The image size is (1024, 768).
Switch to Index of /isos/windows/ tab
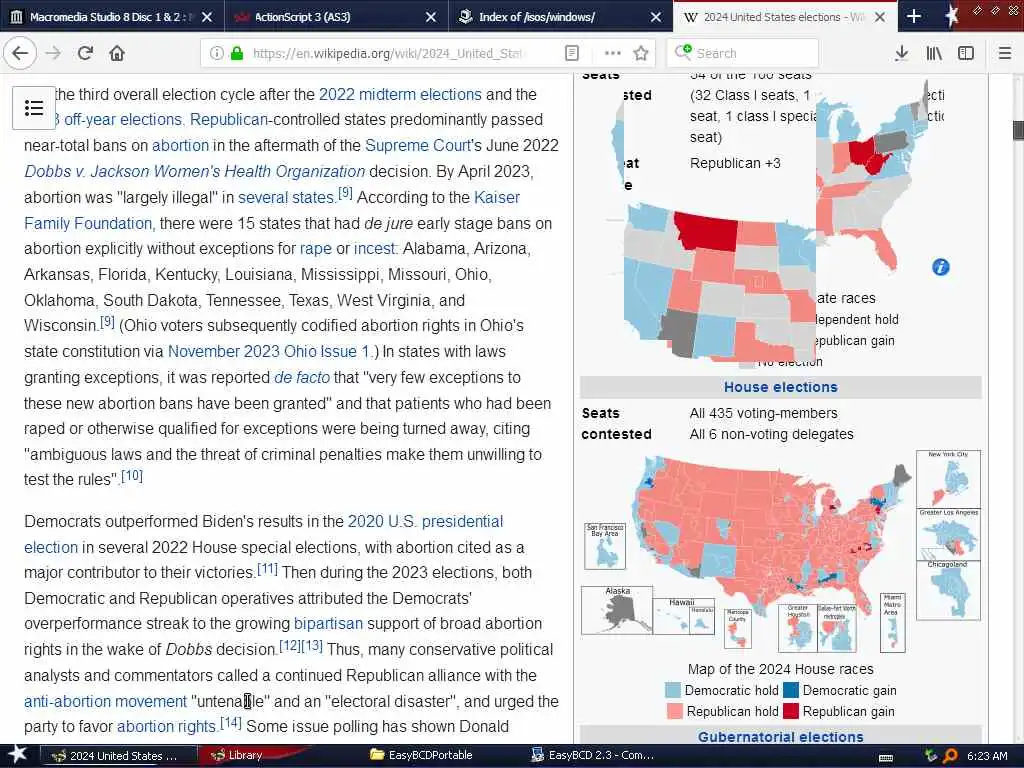pos(561,17)
